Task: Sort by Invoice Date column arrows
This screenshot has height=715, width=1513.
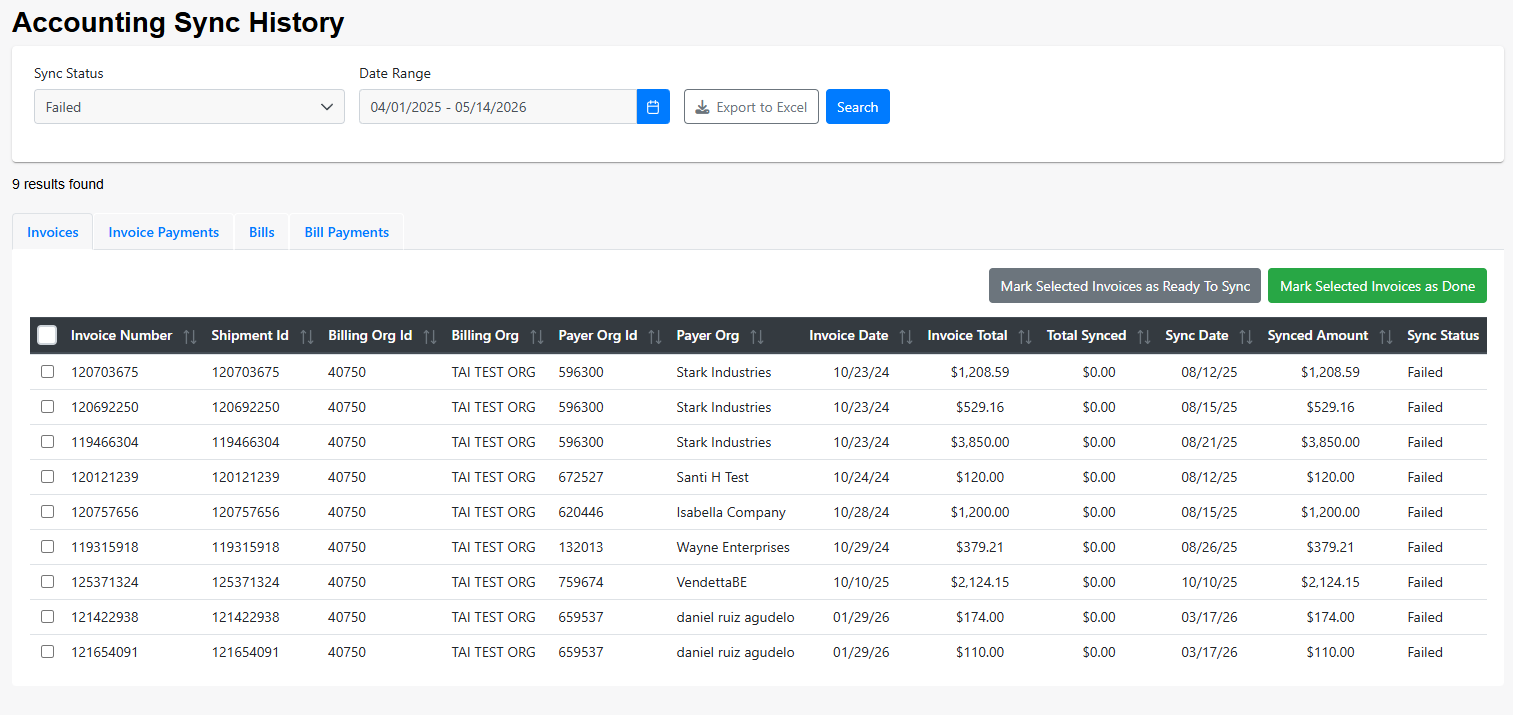Action: point(906,337)
